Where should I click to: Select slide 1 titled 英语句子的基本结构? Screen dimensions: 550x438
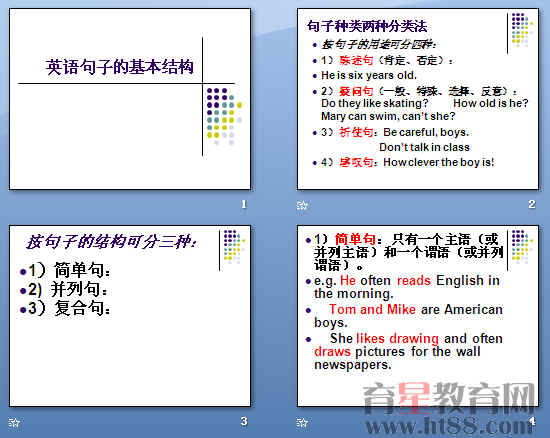pyautogui.click(x=130, y=99)
